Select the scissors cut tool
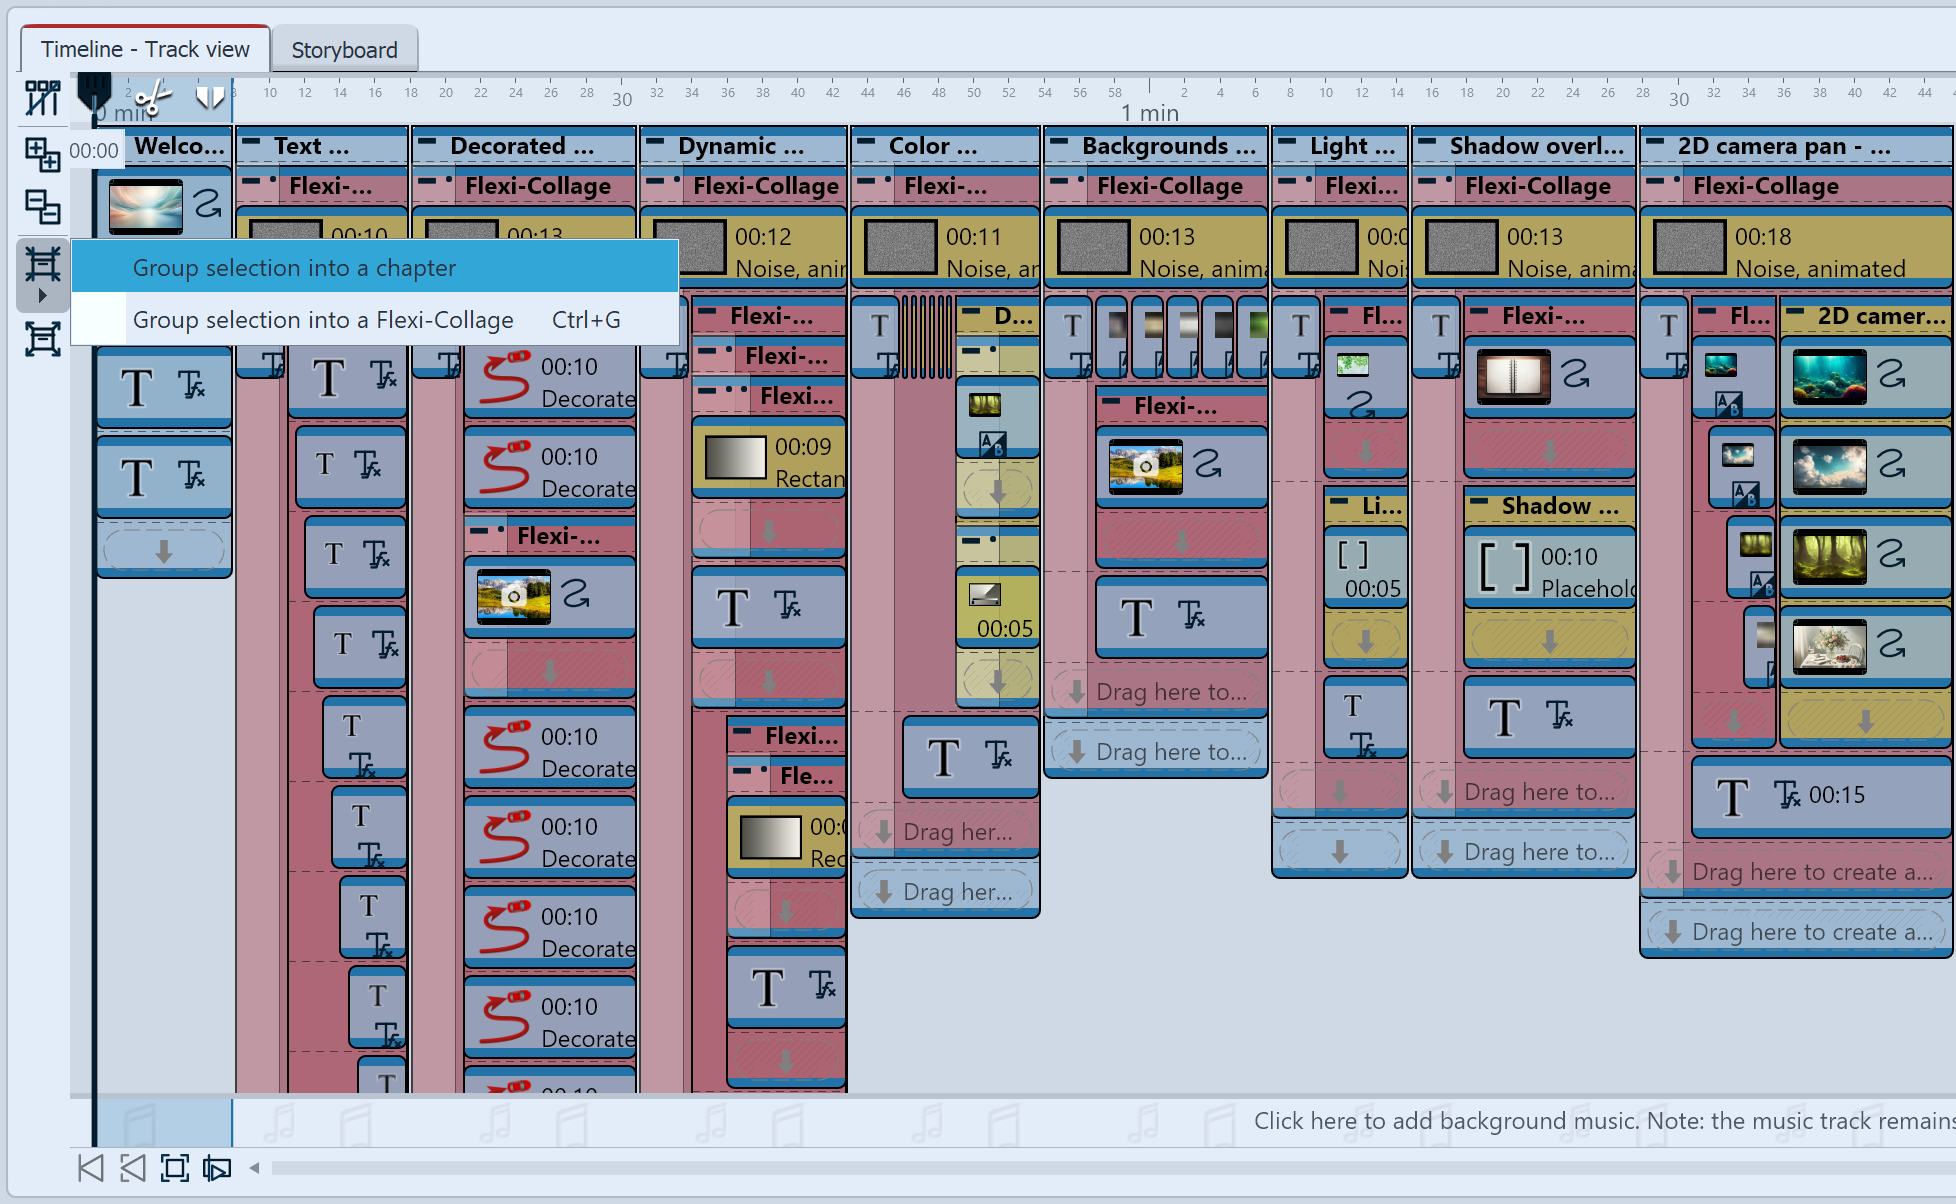This screenshot has height=1204, width=1956. pyautogui.click(x=155, y=99)
